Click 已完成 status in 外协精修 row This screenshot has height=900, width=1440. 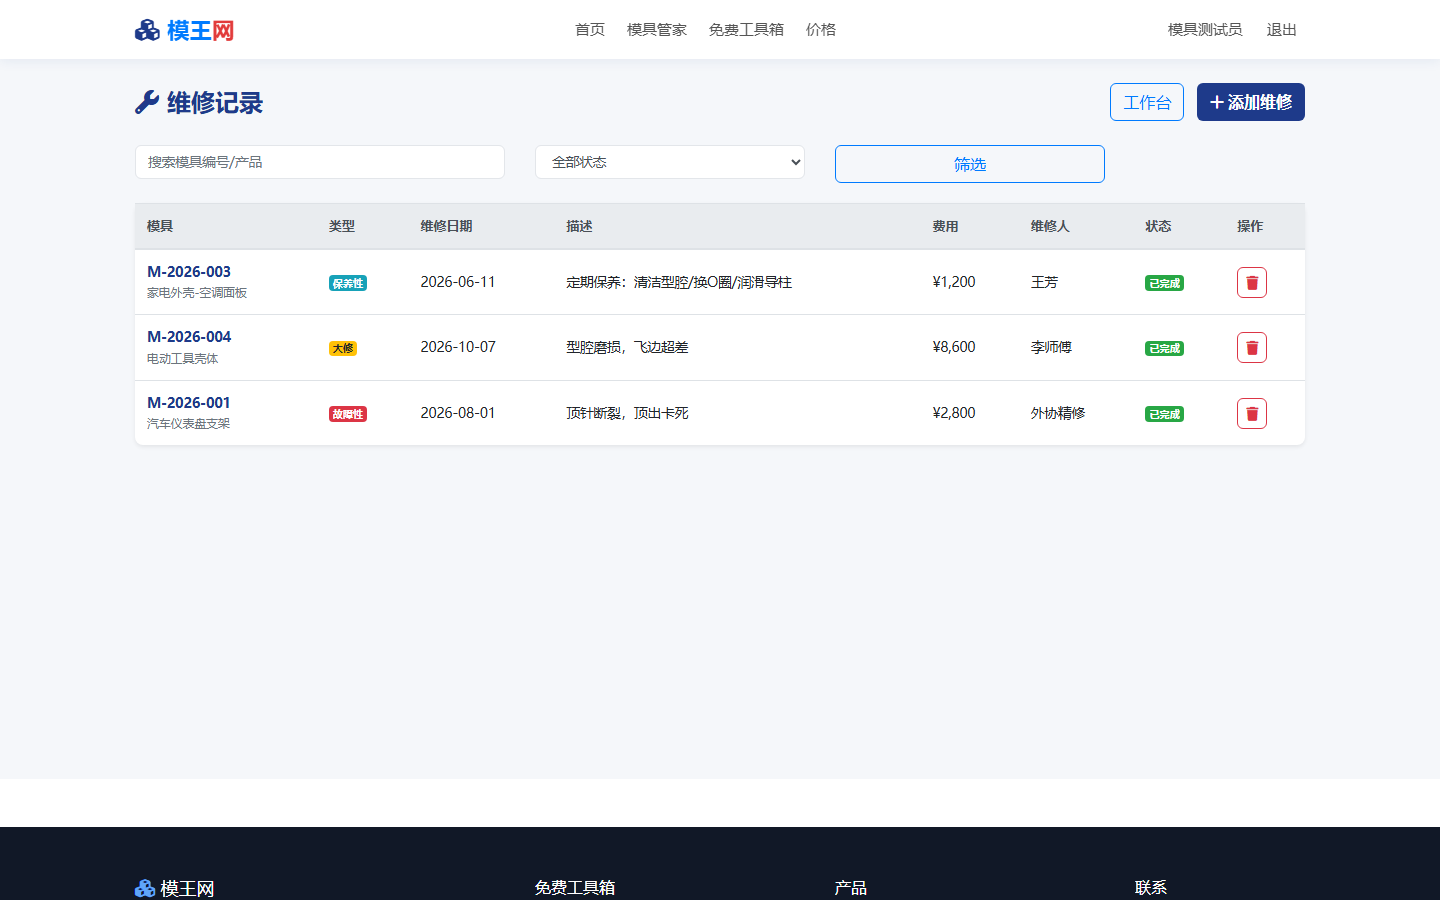[1164, 414]
